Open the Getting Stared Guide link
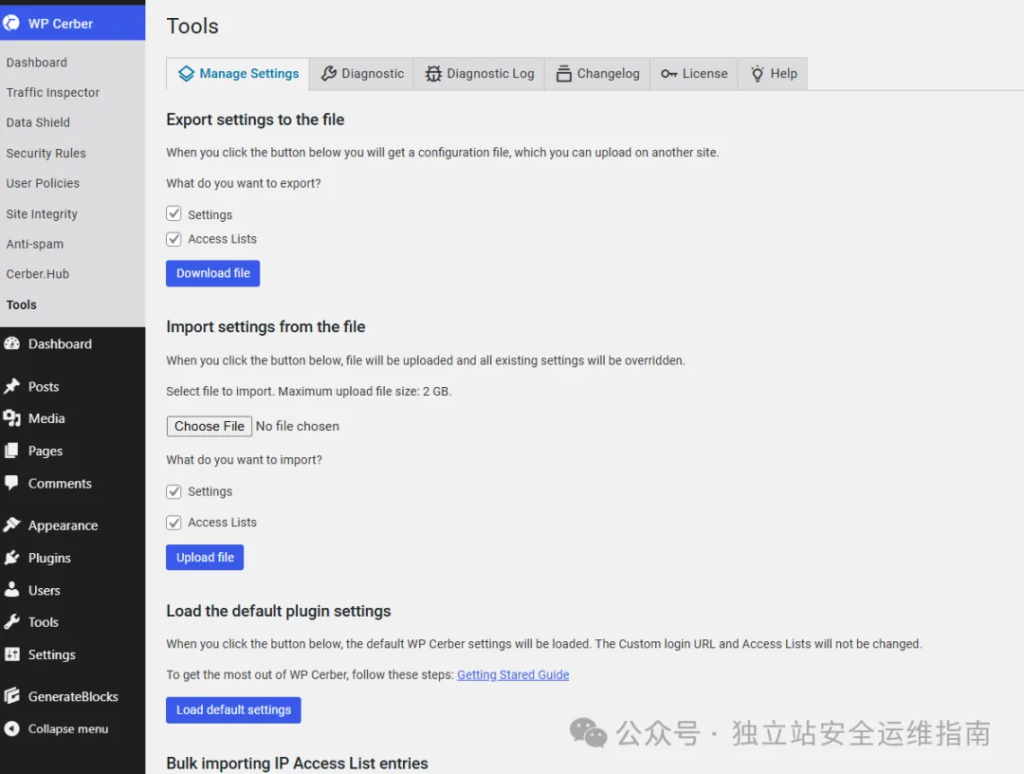1024x774 pixels. coord(513,675)
